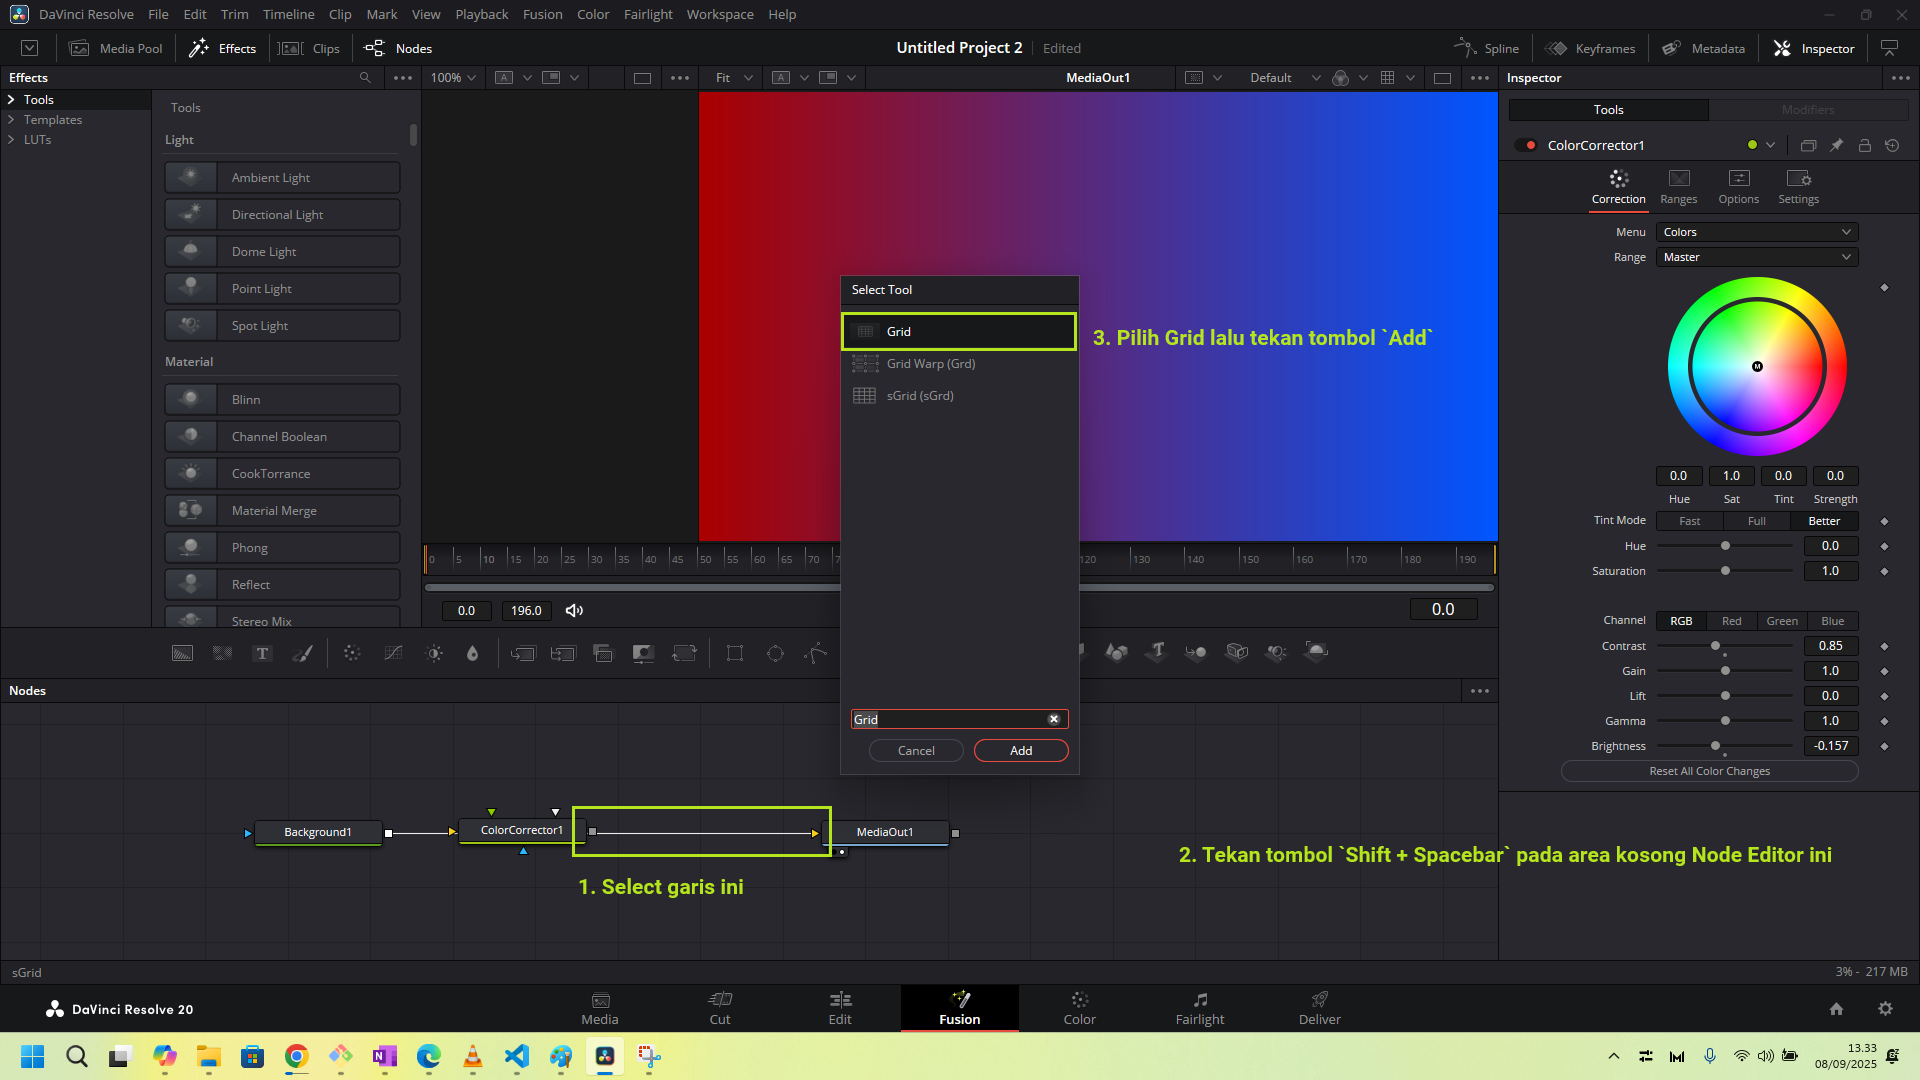
Task: Clear the Grid search field
Action: coord(1053,719)
